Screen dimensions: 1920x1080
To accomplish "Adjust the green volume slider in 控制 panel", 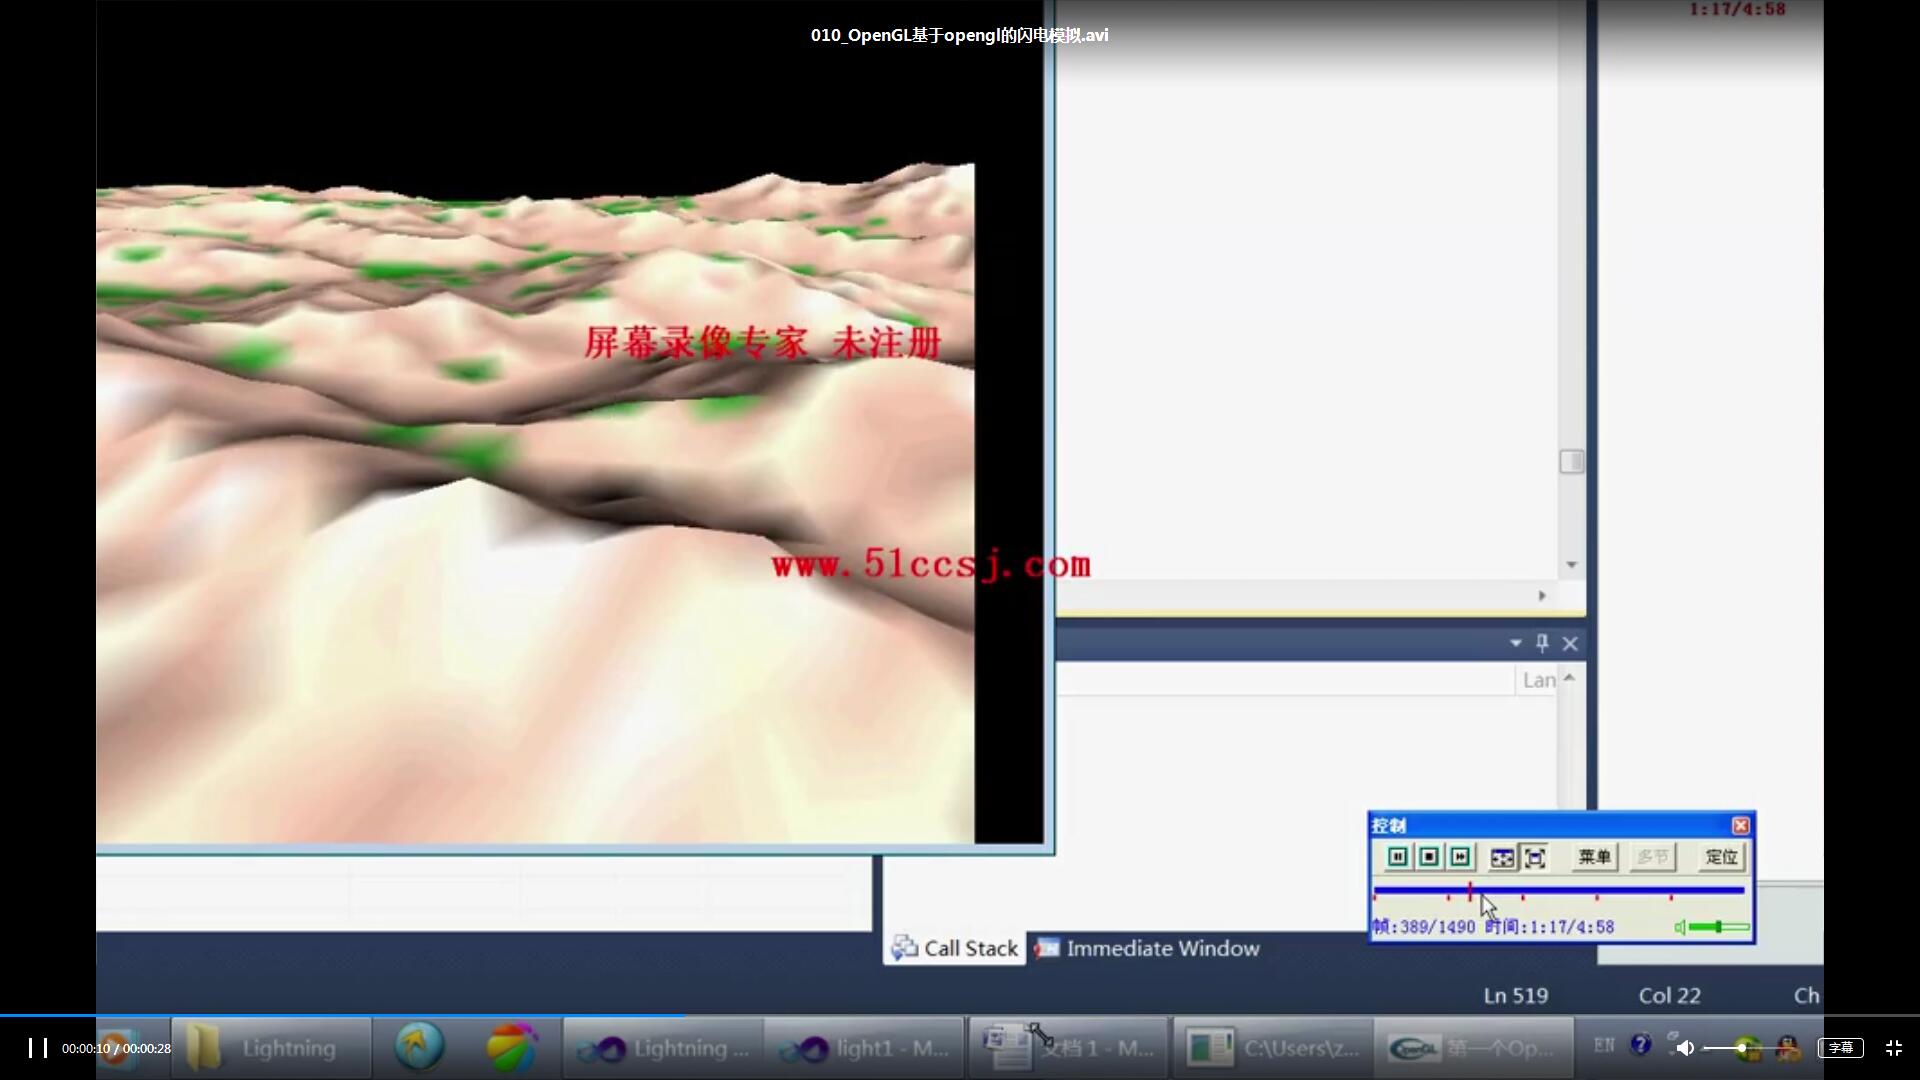I will tap(1719, 928).
